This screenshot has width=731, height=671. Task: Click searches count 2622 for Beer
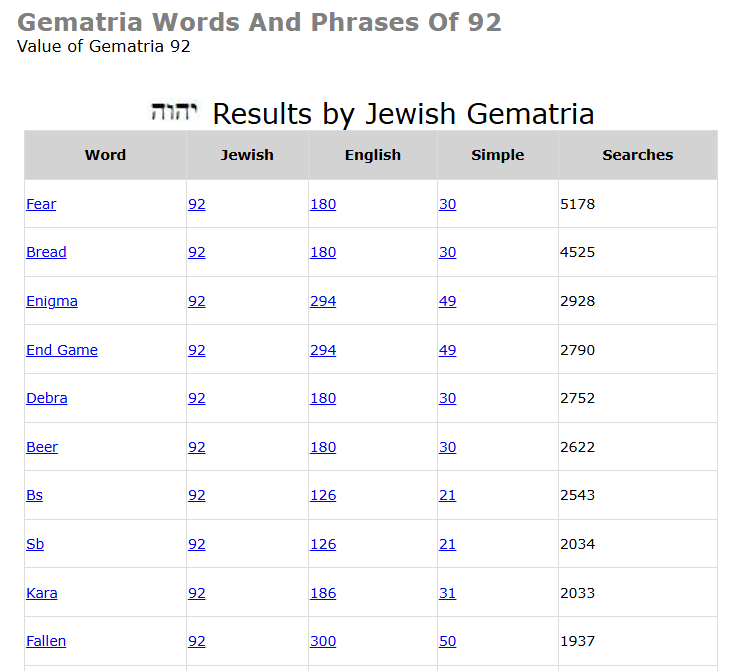click(578, 447)
